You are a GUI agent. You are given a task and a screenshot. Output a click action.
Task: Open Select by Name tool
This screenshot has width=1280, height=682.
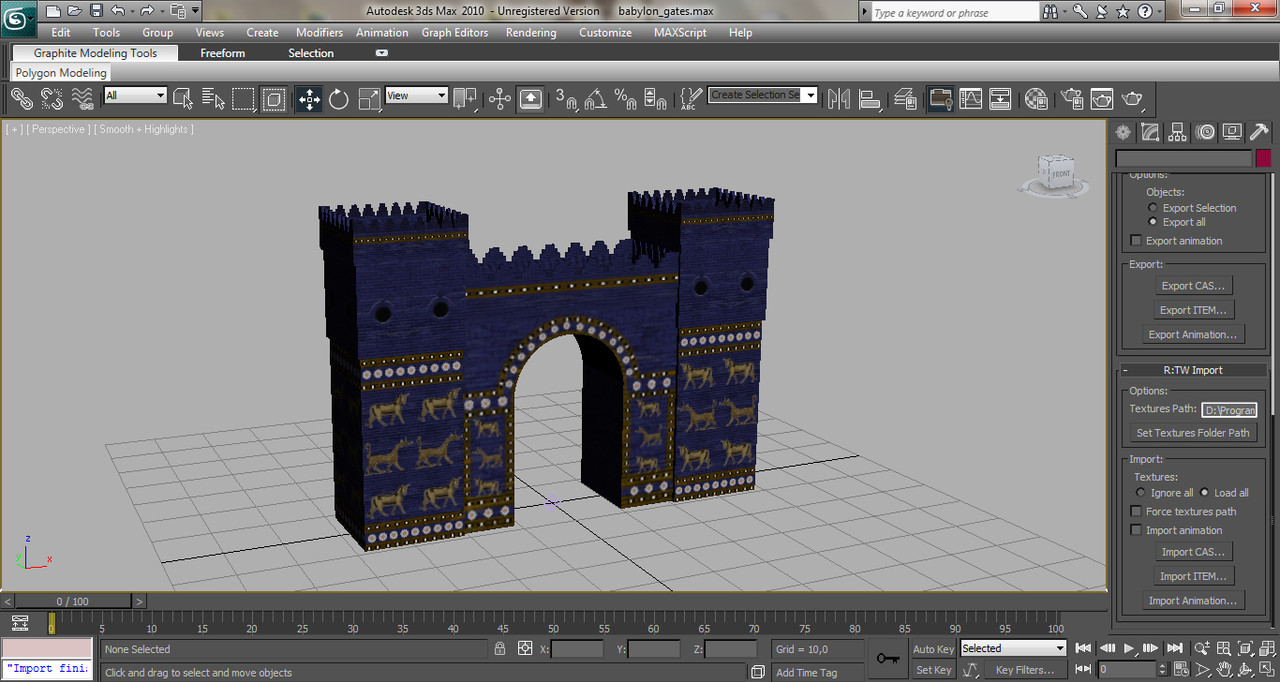pyautogui.click(x=213, y=98)
